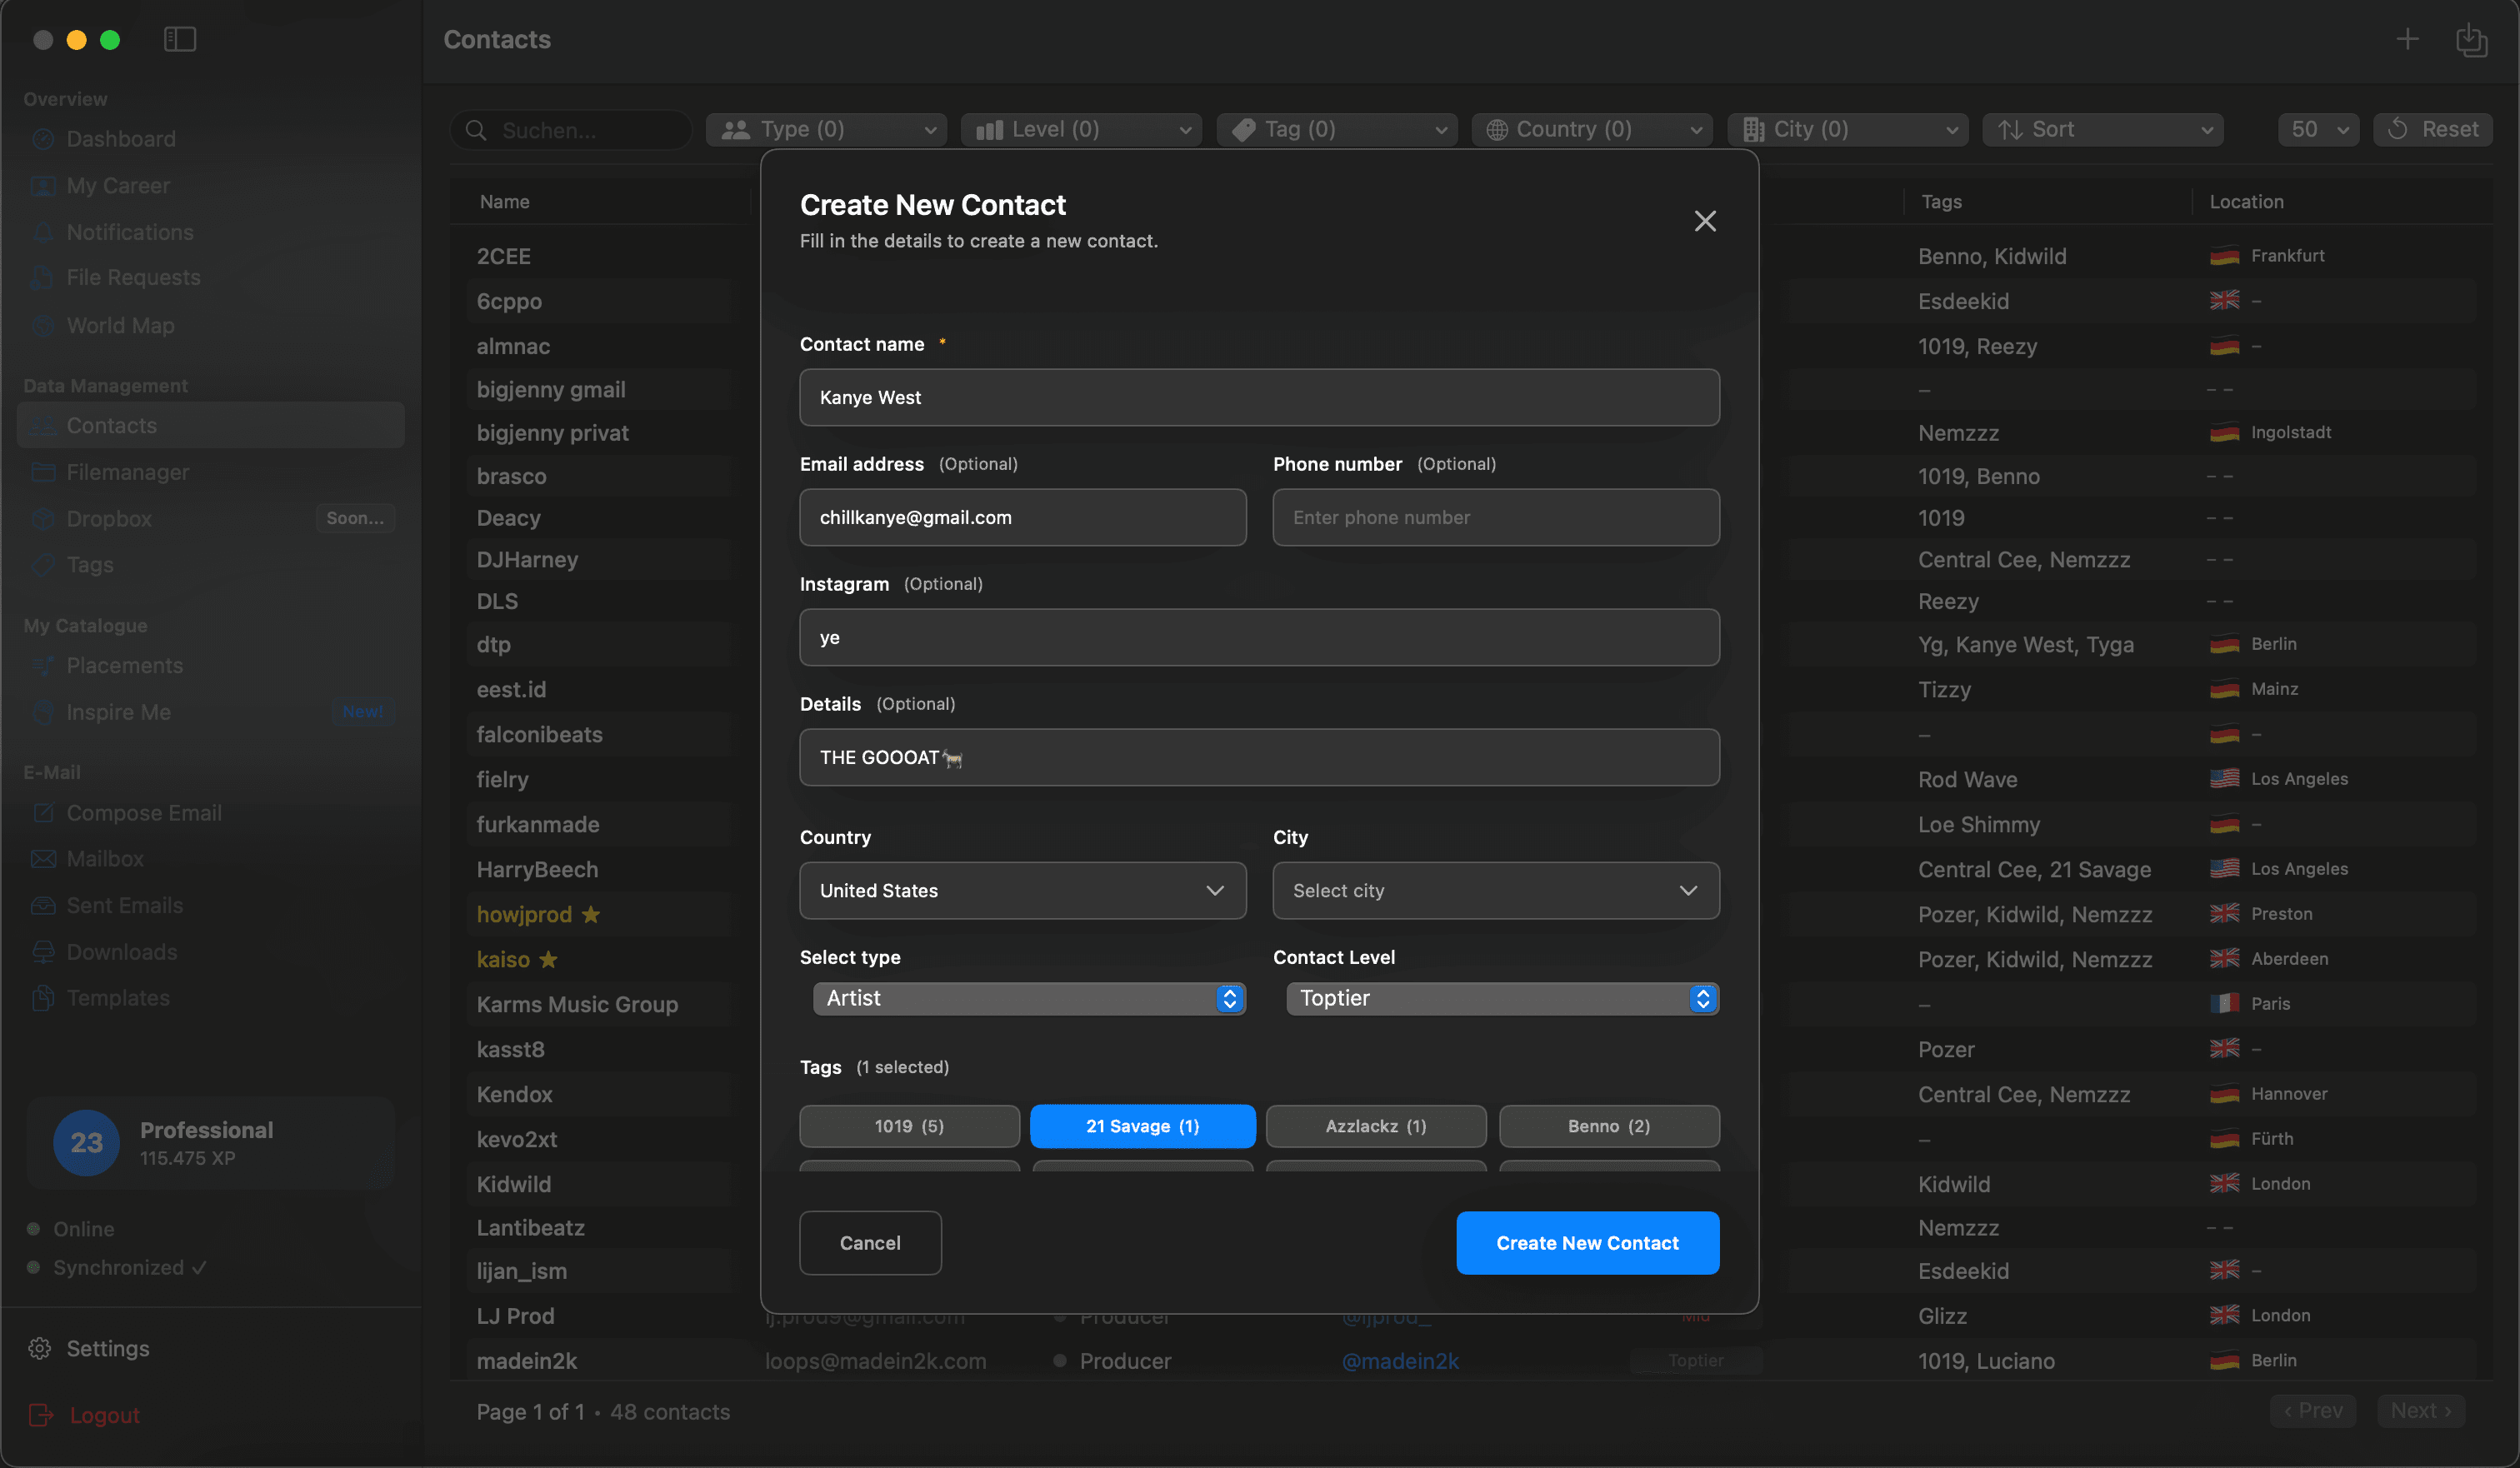Open World Map from the sidebar

click(118, 325)
